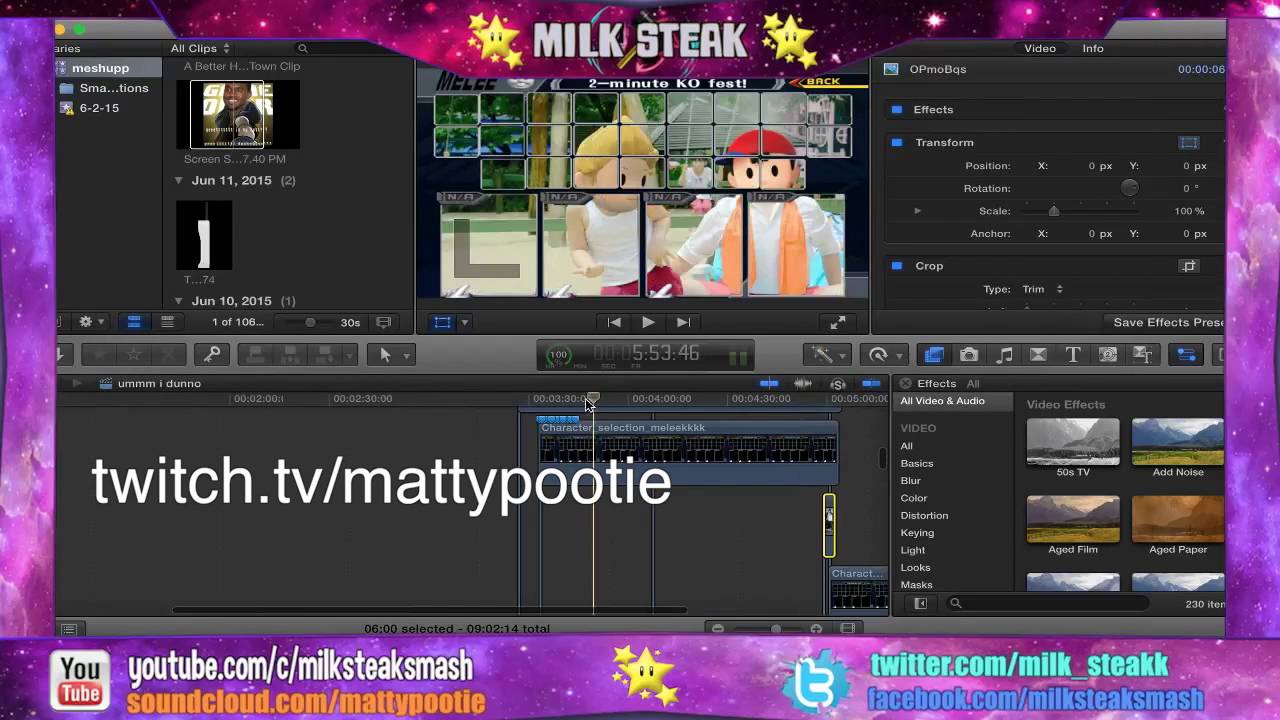Toggle timeline snapping button

872,383
